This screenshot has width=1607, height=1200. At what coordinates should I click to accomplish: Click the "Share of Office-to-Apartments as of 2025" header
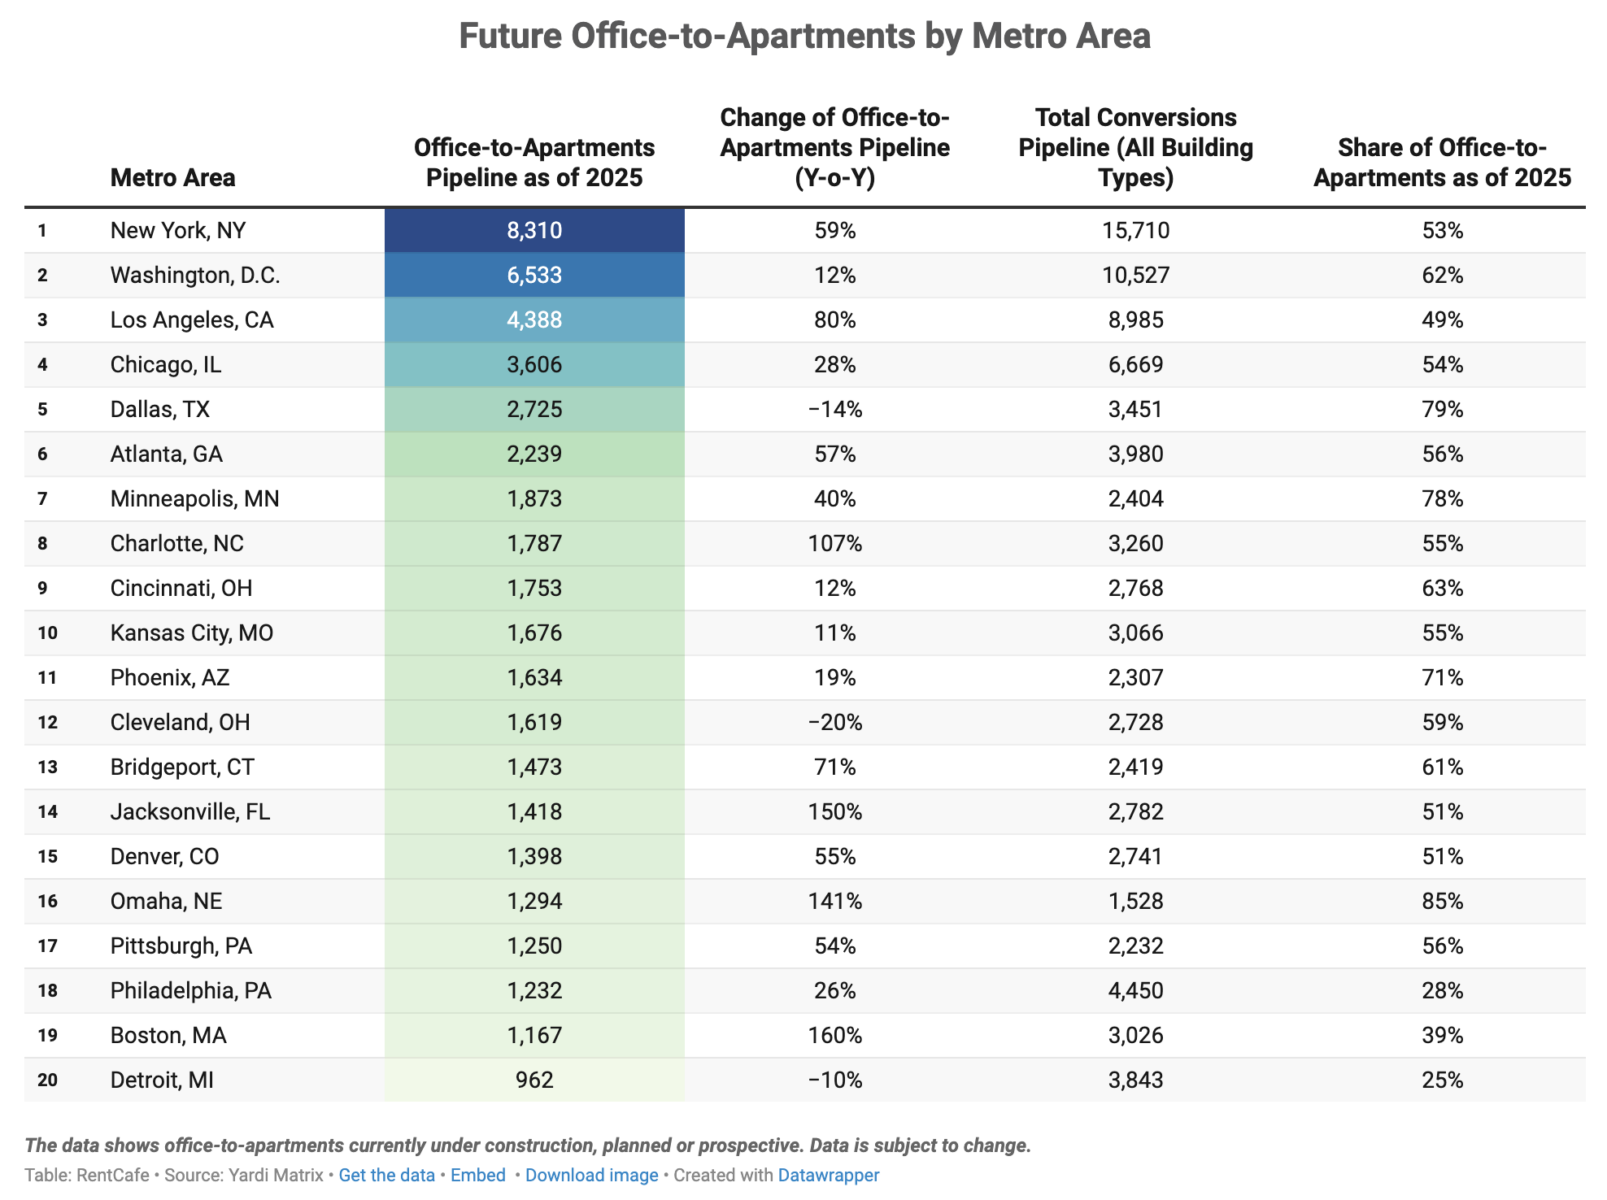click(1442, 163)
